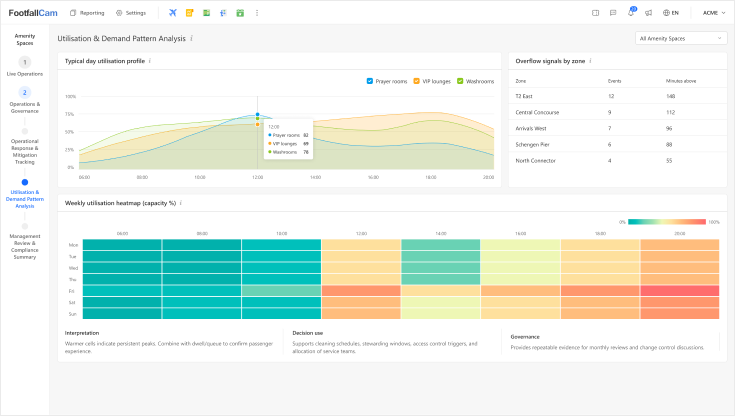Viewport: 735px width, 416px height.
Task: Click info icon beside Utilisation & Demand title
Action: pos(191,38)
